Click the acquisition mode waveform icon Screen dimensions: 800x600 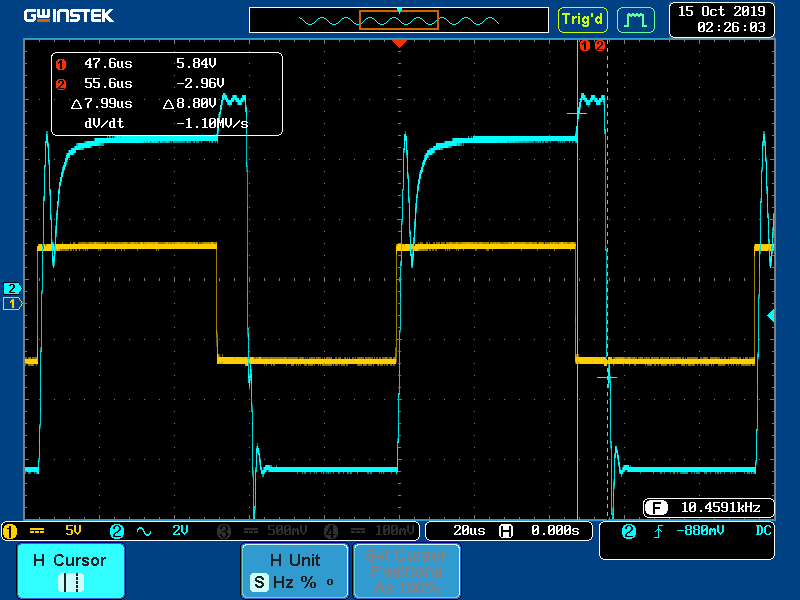pyautogui.click(x=636, y=20)
